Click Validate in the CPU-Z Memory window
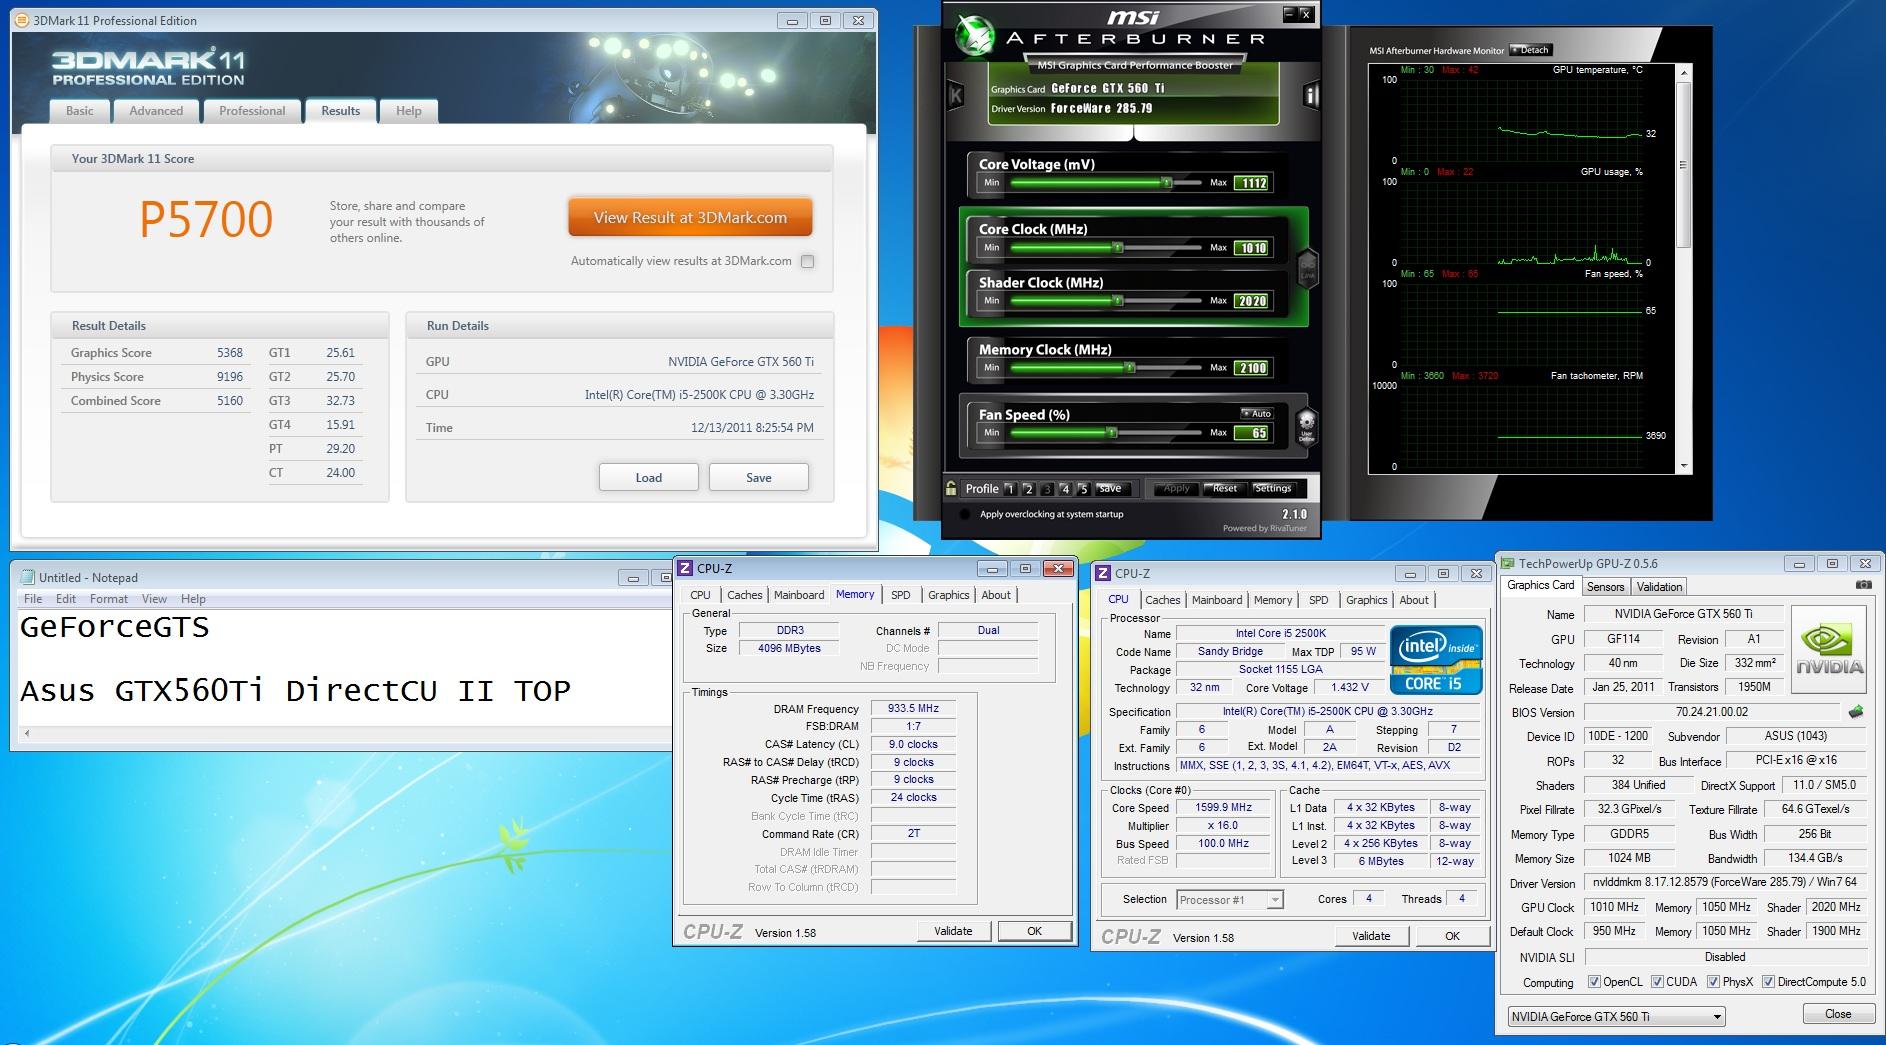This screenshot has width=1886, height=1045. click(x=953, y=931)
